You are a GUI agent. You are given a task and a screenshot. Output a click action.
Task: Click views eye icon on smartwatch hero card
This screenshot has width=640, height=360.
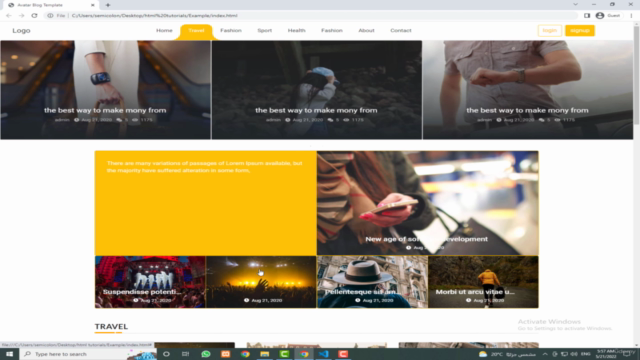[135, 120]
